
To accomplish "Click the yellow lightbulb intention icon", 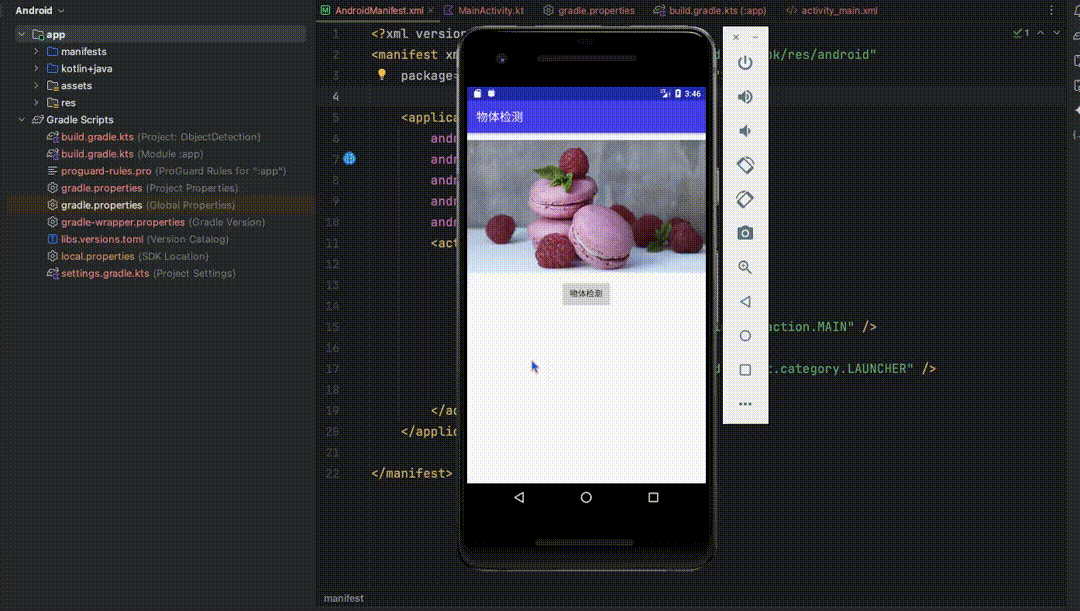I will click(382, 74).
